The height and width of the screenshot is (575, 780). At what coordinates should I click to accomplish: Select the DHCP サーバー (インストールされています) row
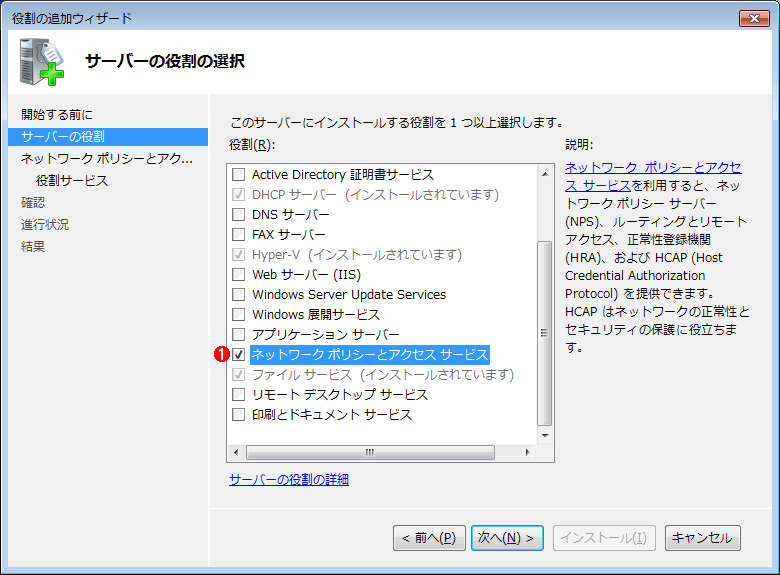375,194
